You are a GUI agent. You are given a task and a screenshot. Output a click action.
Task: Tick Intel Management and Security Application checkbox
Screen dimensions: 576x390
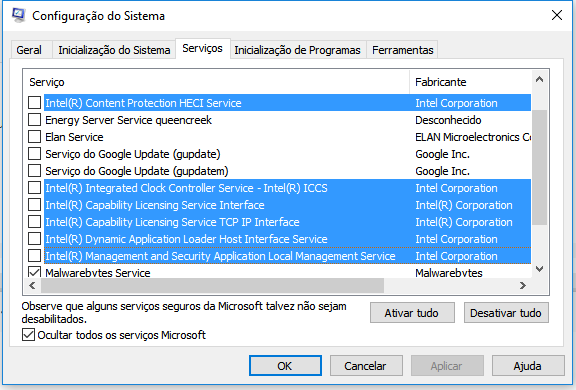(35, 256)
